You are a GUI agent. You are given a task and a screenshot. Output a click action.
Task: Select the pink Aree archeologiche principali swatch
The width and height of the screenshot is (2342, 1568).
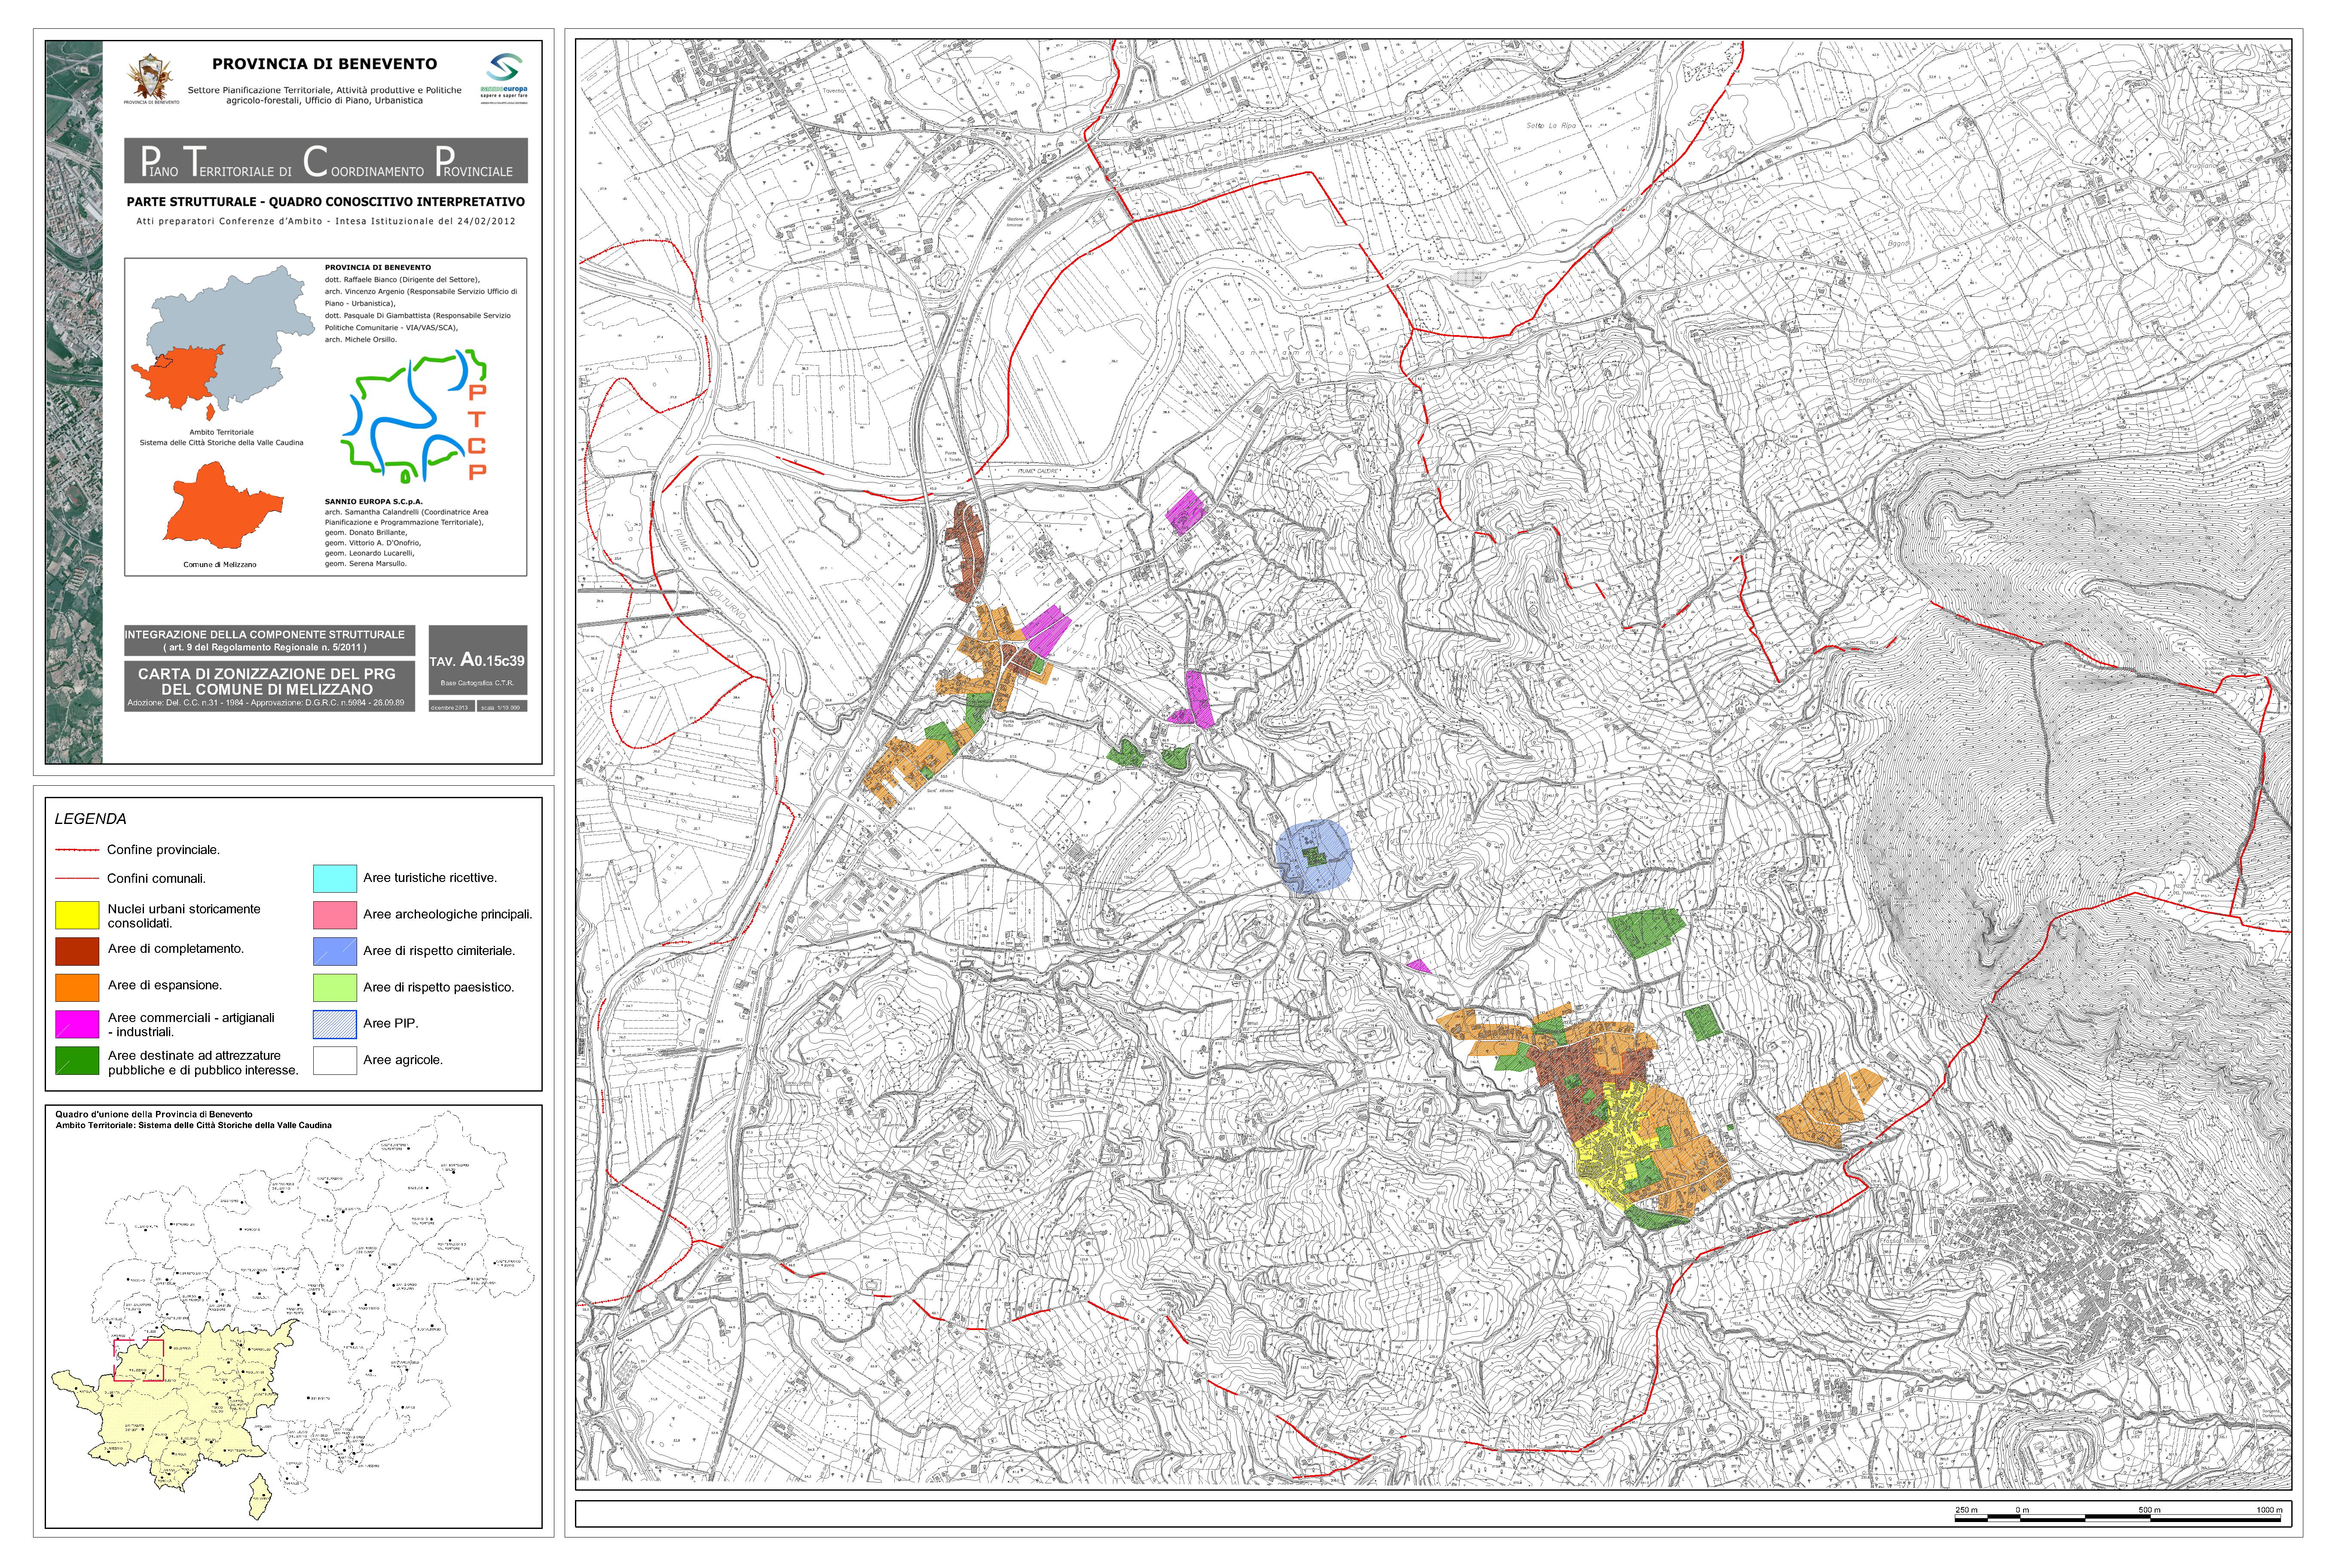point(335,915)
